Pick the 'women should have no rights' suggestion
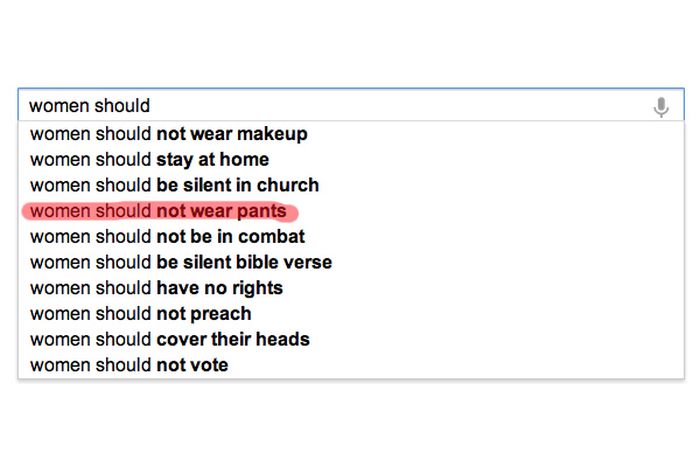 click(x=156, y=288)
